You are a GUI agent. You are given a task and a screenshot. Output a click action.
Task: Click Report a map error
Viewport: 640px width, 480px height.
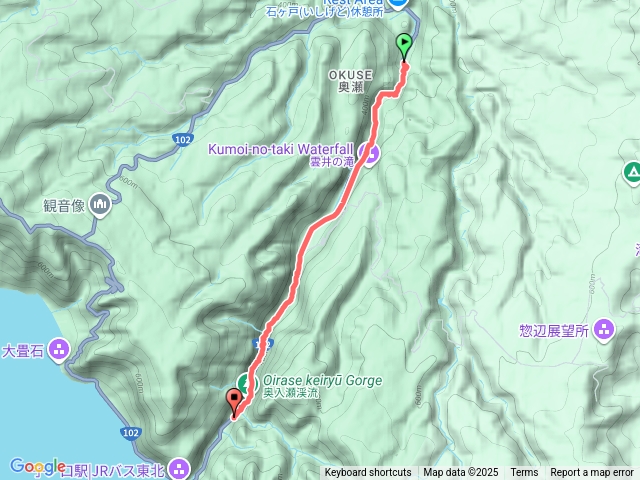click(591, 473)
